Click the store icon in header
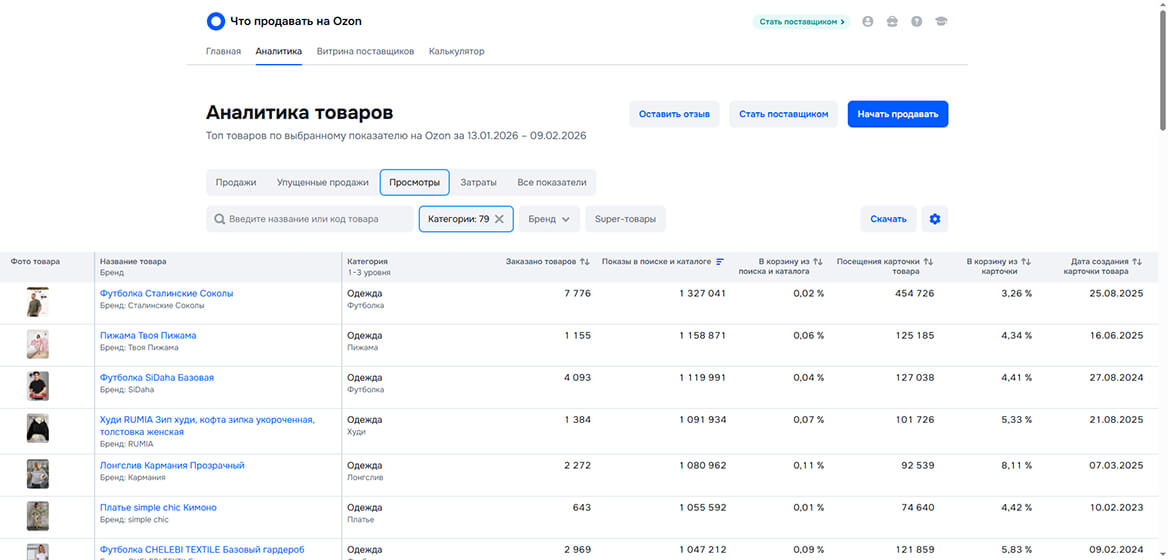Image resolution: width=1170 pixels, height=560 pixels. pos(892,22)
